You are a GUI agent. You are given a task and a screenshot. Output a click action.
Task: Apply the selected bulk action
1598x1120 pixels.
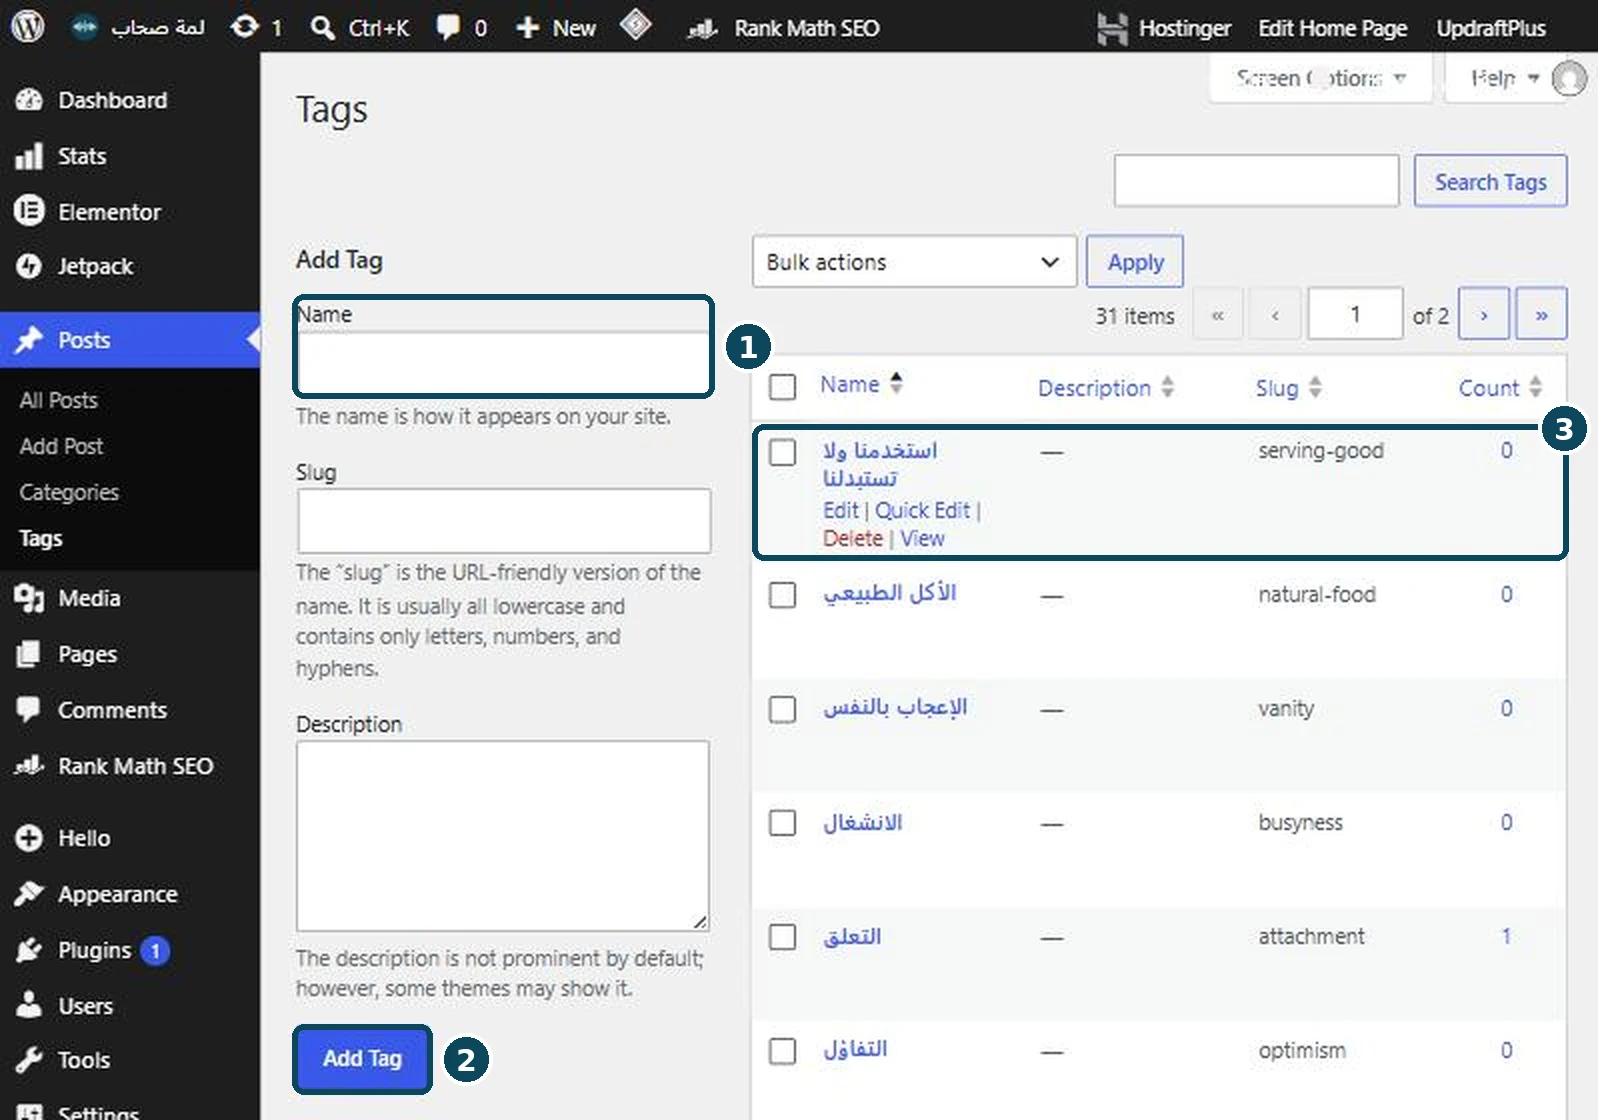1135,262
